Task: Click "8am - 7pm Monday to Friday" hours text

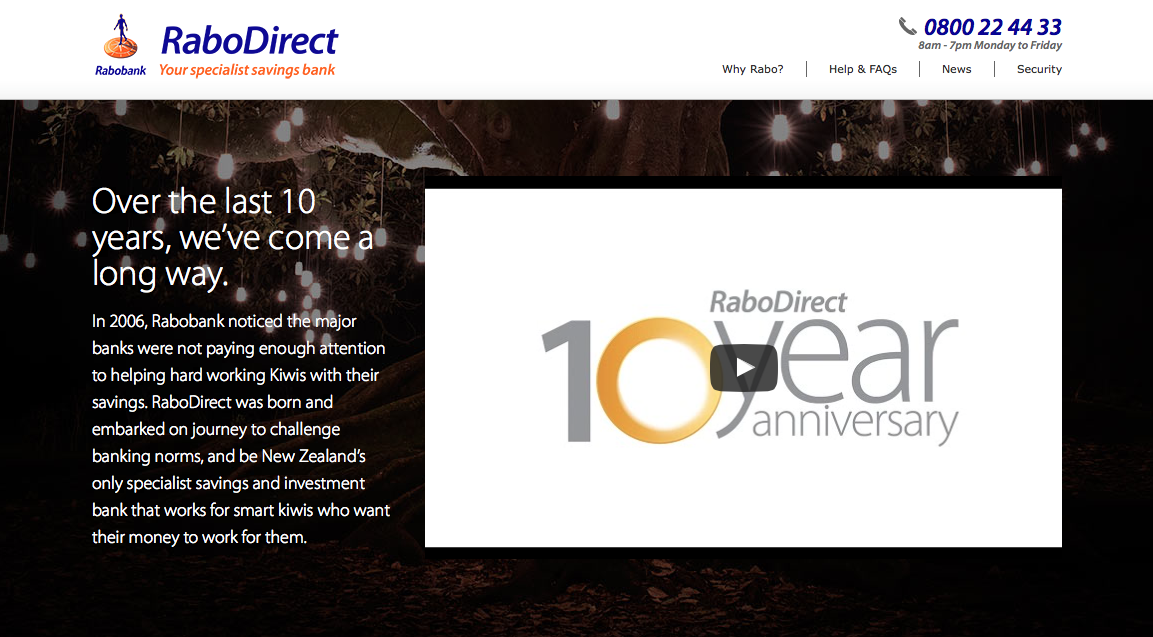Action: [x=990, y=46]
